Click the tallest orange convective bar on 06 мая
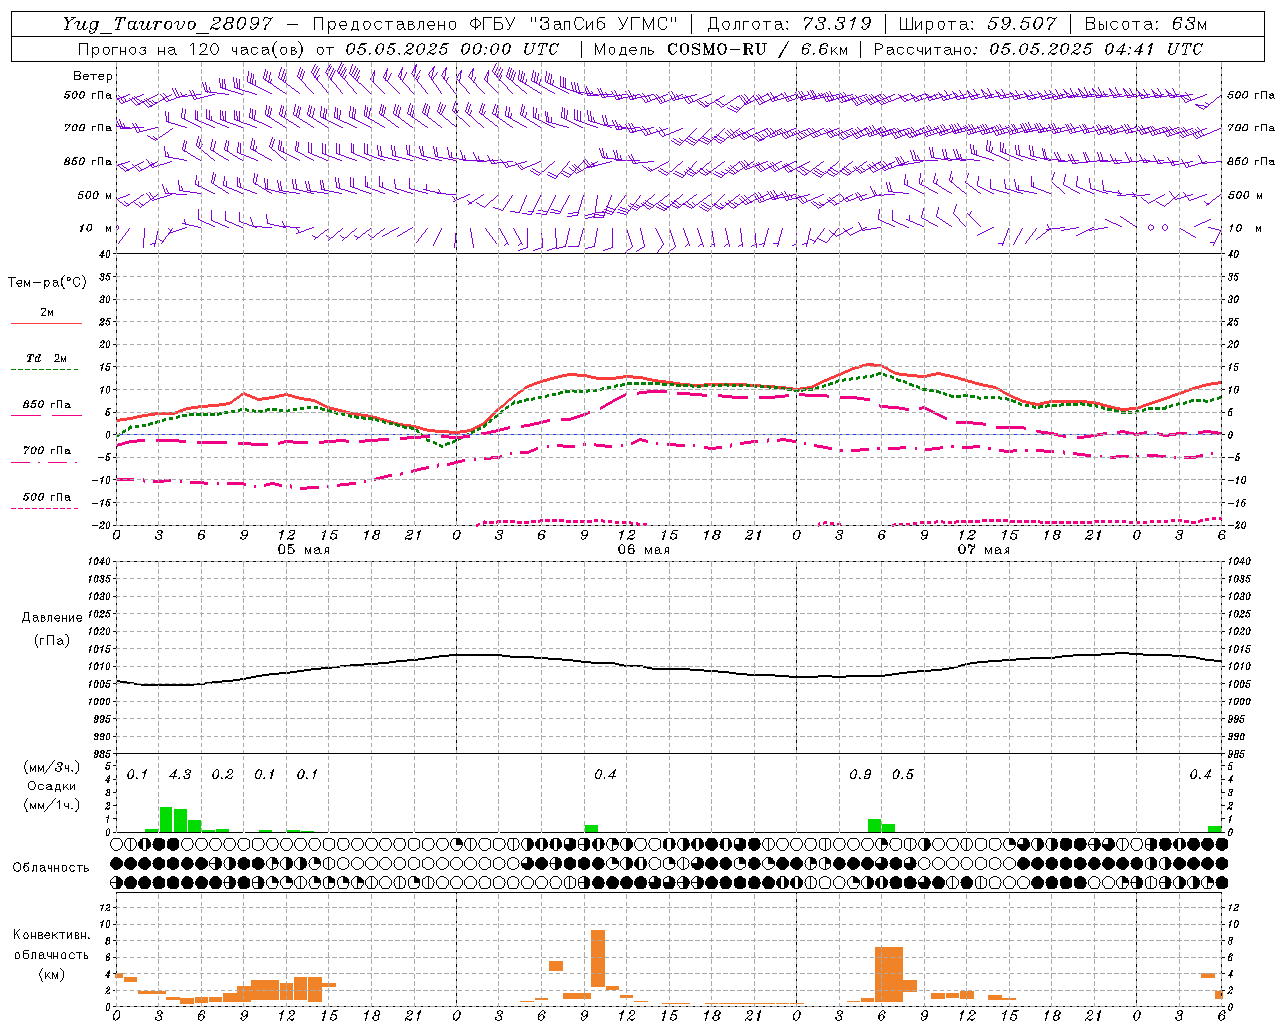The image size is (1280, 1024). (598, 958)
